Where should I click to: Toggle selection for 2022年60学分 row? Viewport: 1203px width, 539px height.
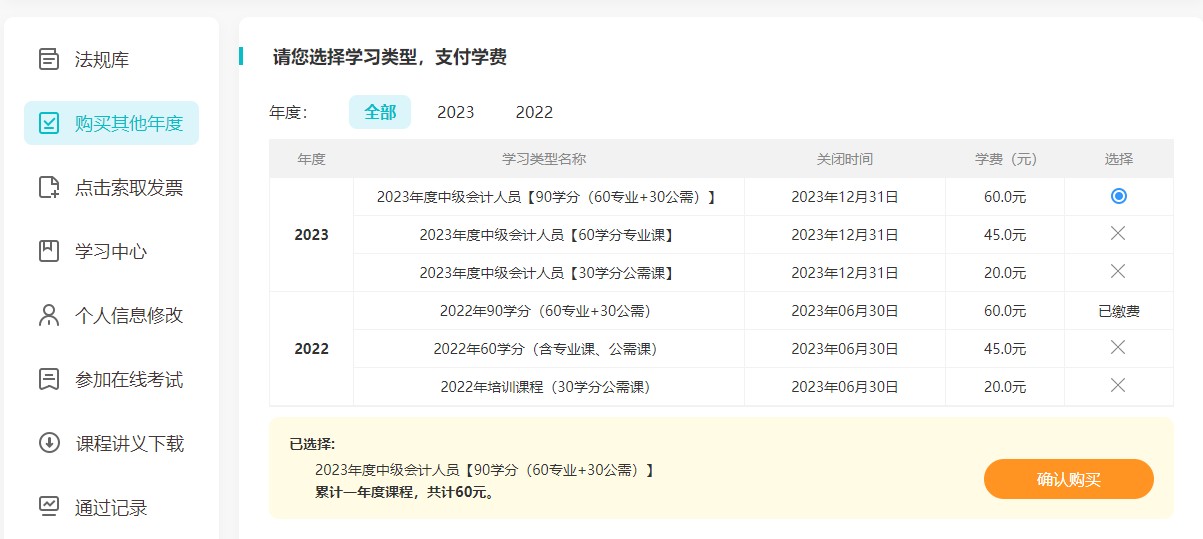(1118, 347)
